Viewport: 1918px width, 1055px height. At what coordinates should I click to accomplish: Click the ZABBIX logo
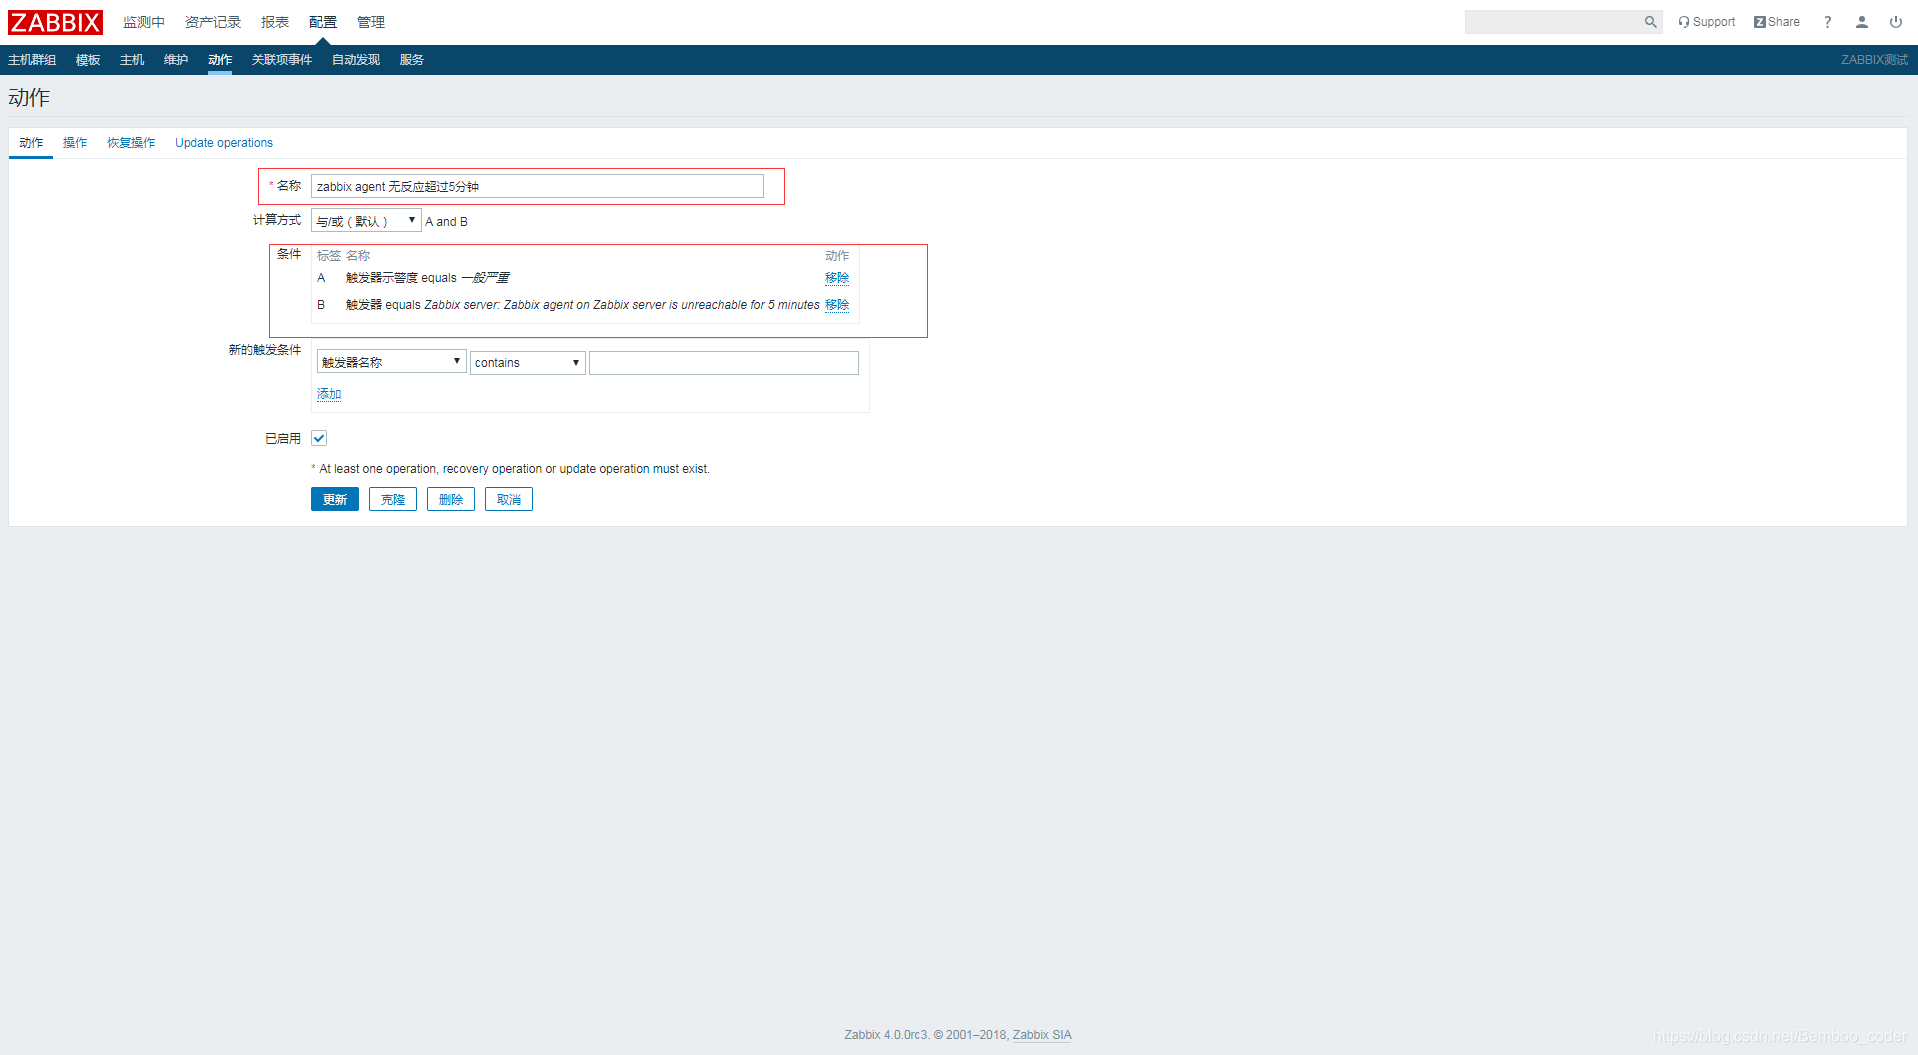(55, 22)
